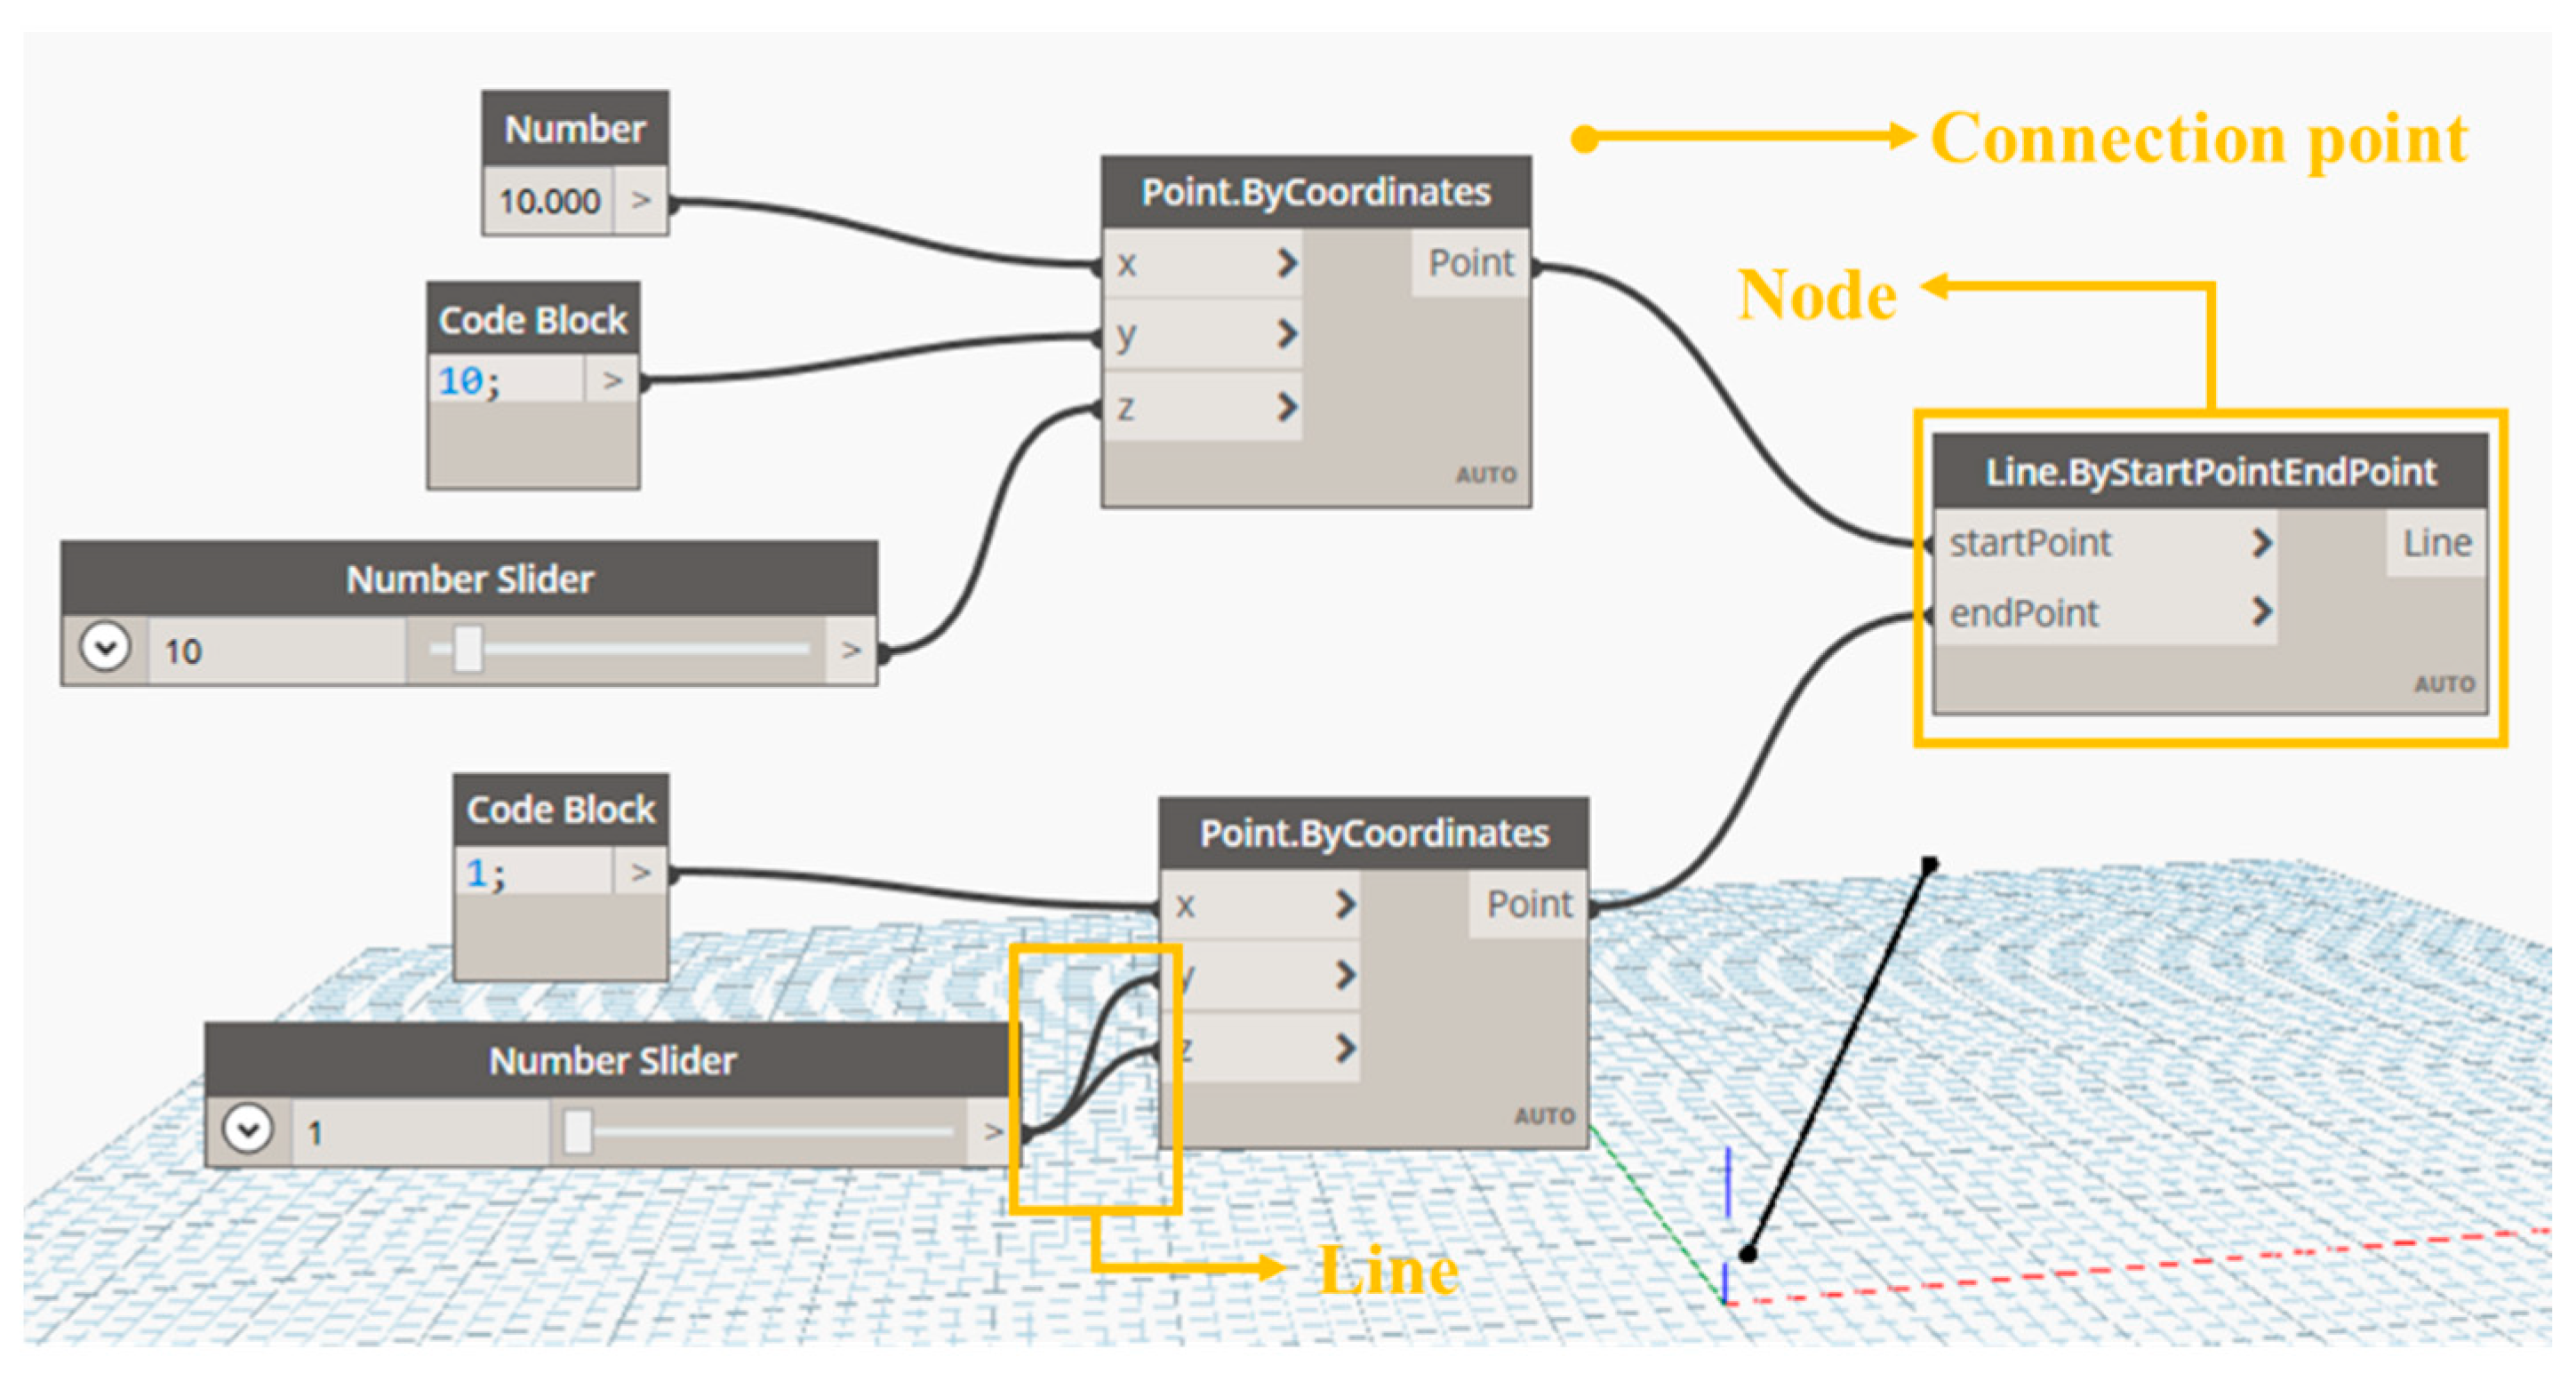
Task: Expand options of slider valued 1
Action: point(247,1128)
